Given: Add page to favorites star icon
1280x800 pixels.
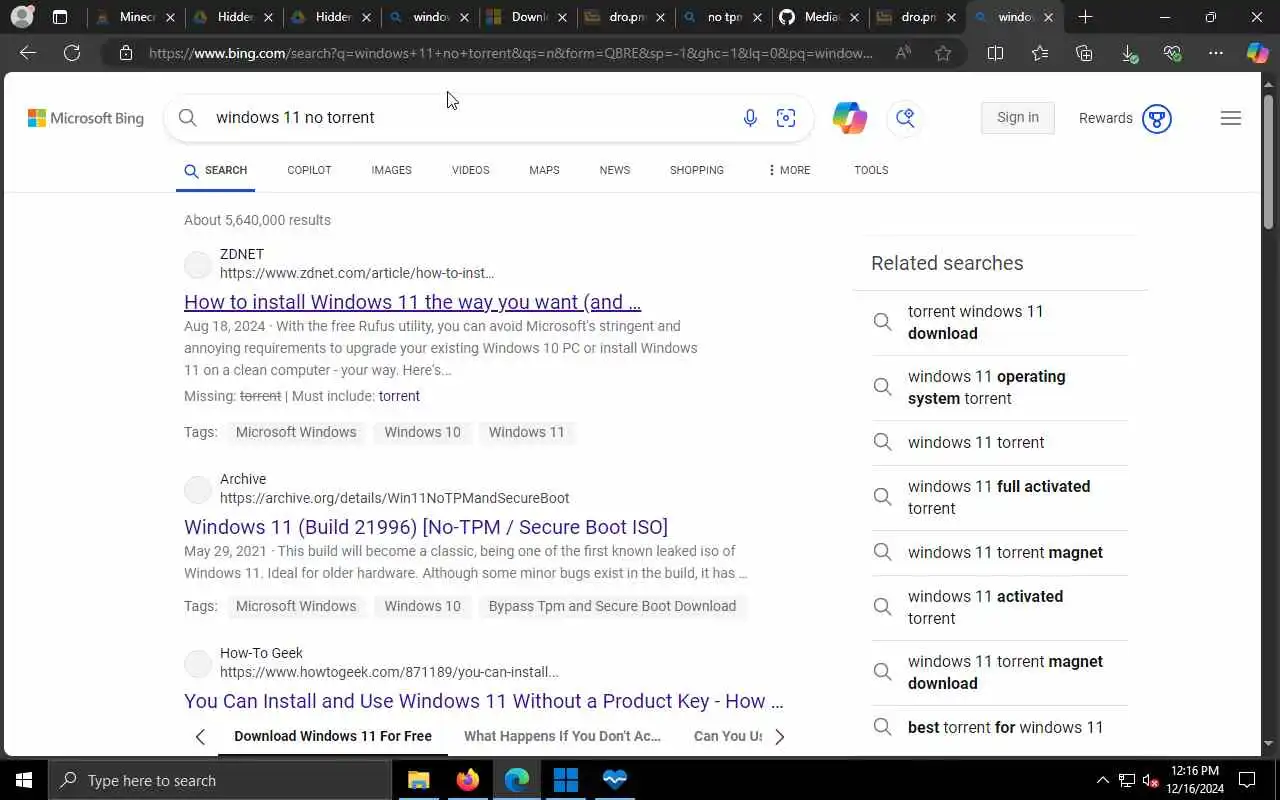Looking at the screenshot, I should coord(943,53).
